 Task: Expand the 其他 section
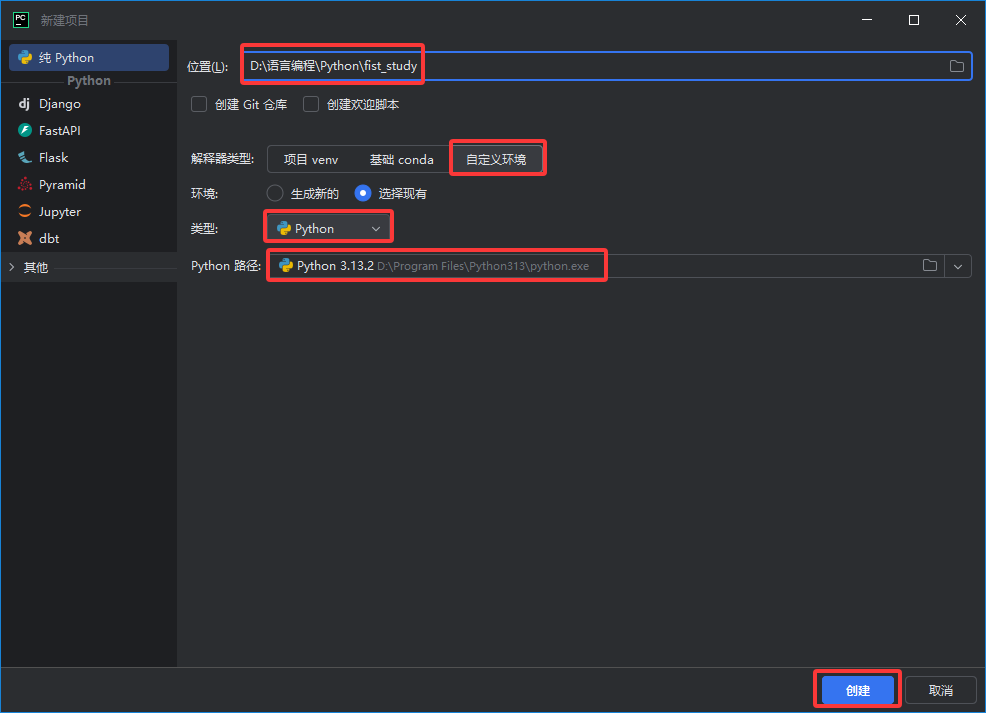pos(11,267)
